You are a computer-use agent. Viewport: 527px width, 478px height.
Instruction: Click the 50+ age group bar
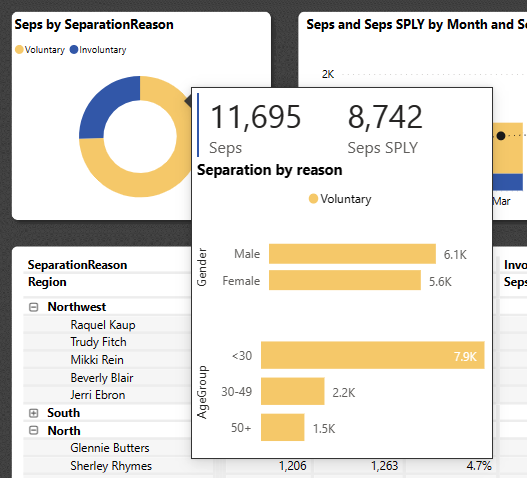tap(283, 427)
